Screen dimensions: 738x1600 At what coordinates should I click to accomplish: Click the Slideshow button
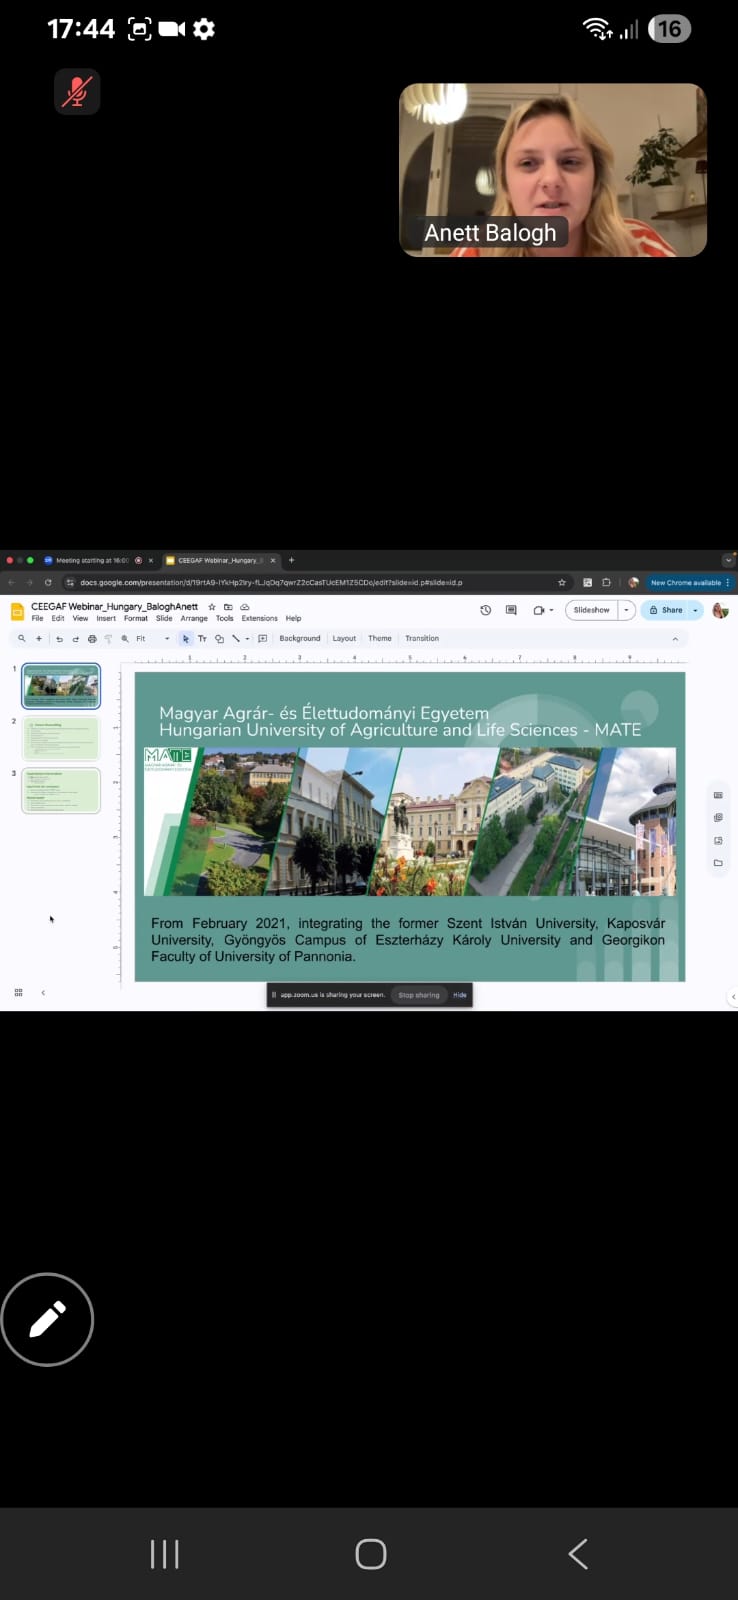coord(591,610)
